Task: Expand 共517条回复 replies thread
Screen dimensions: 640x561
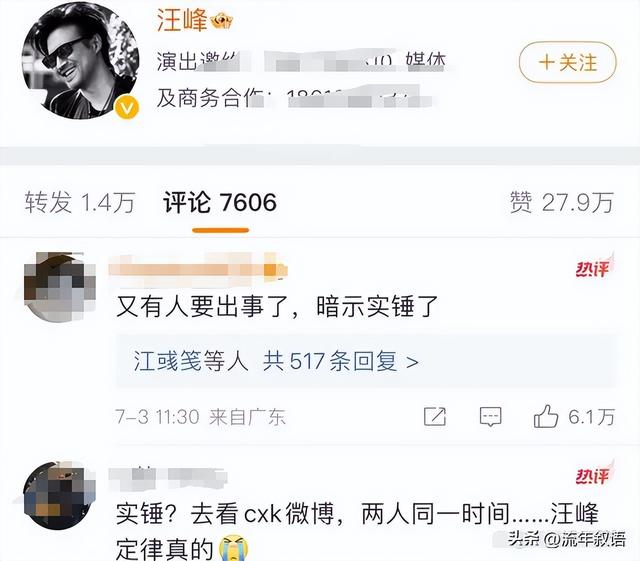Action: tap(340, 361)
